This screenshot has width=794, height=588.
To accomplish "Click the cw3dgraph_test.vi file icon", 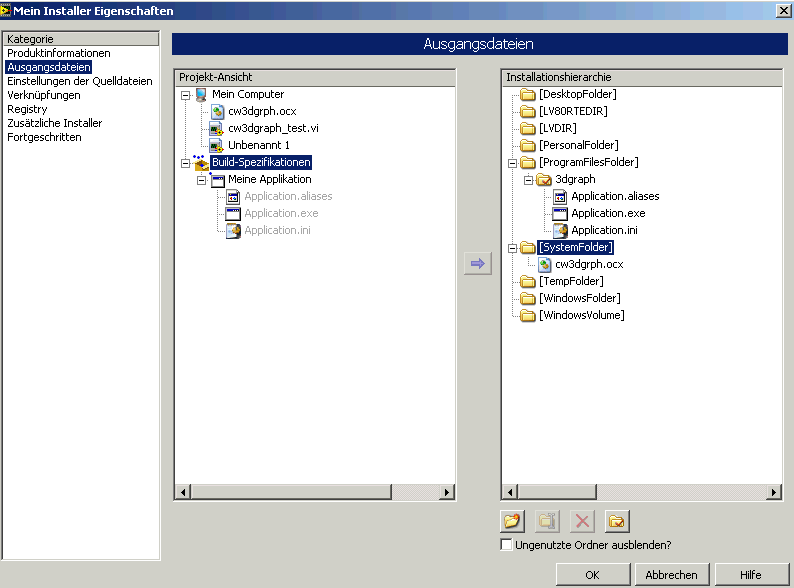I will [217, 129].
